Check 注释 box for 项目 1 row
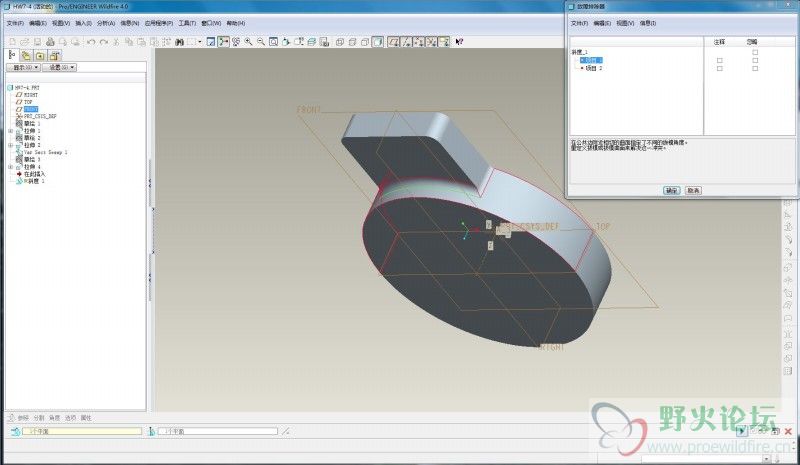 [x=720, y=60]
